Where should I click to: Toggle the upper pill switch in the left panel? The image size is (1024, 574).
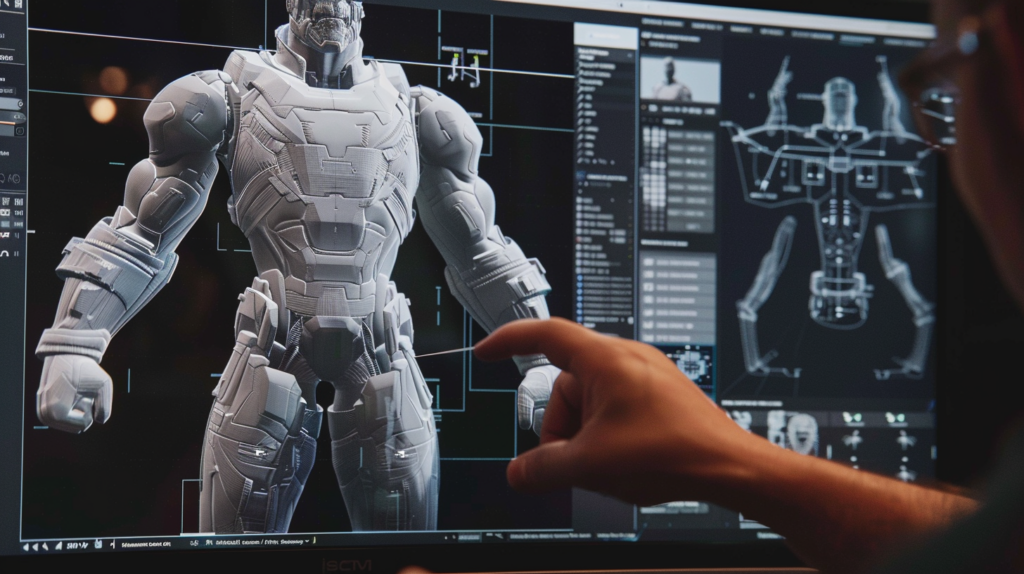click(12, 104)
